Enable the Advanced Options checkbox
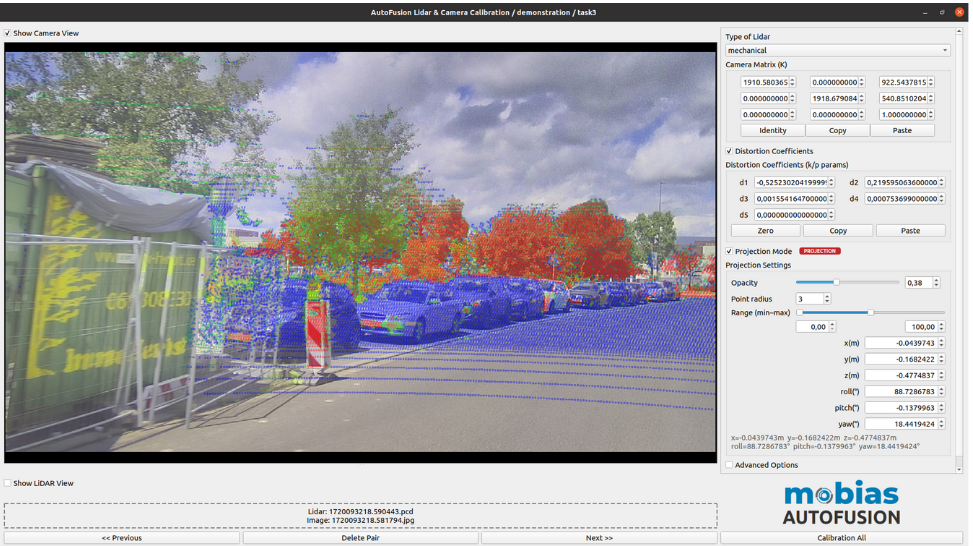This screenshot has height=546, width=973. [x=729, y=465]
